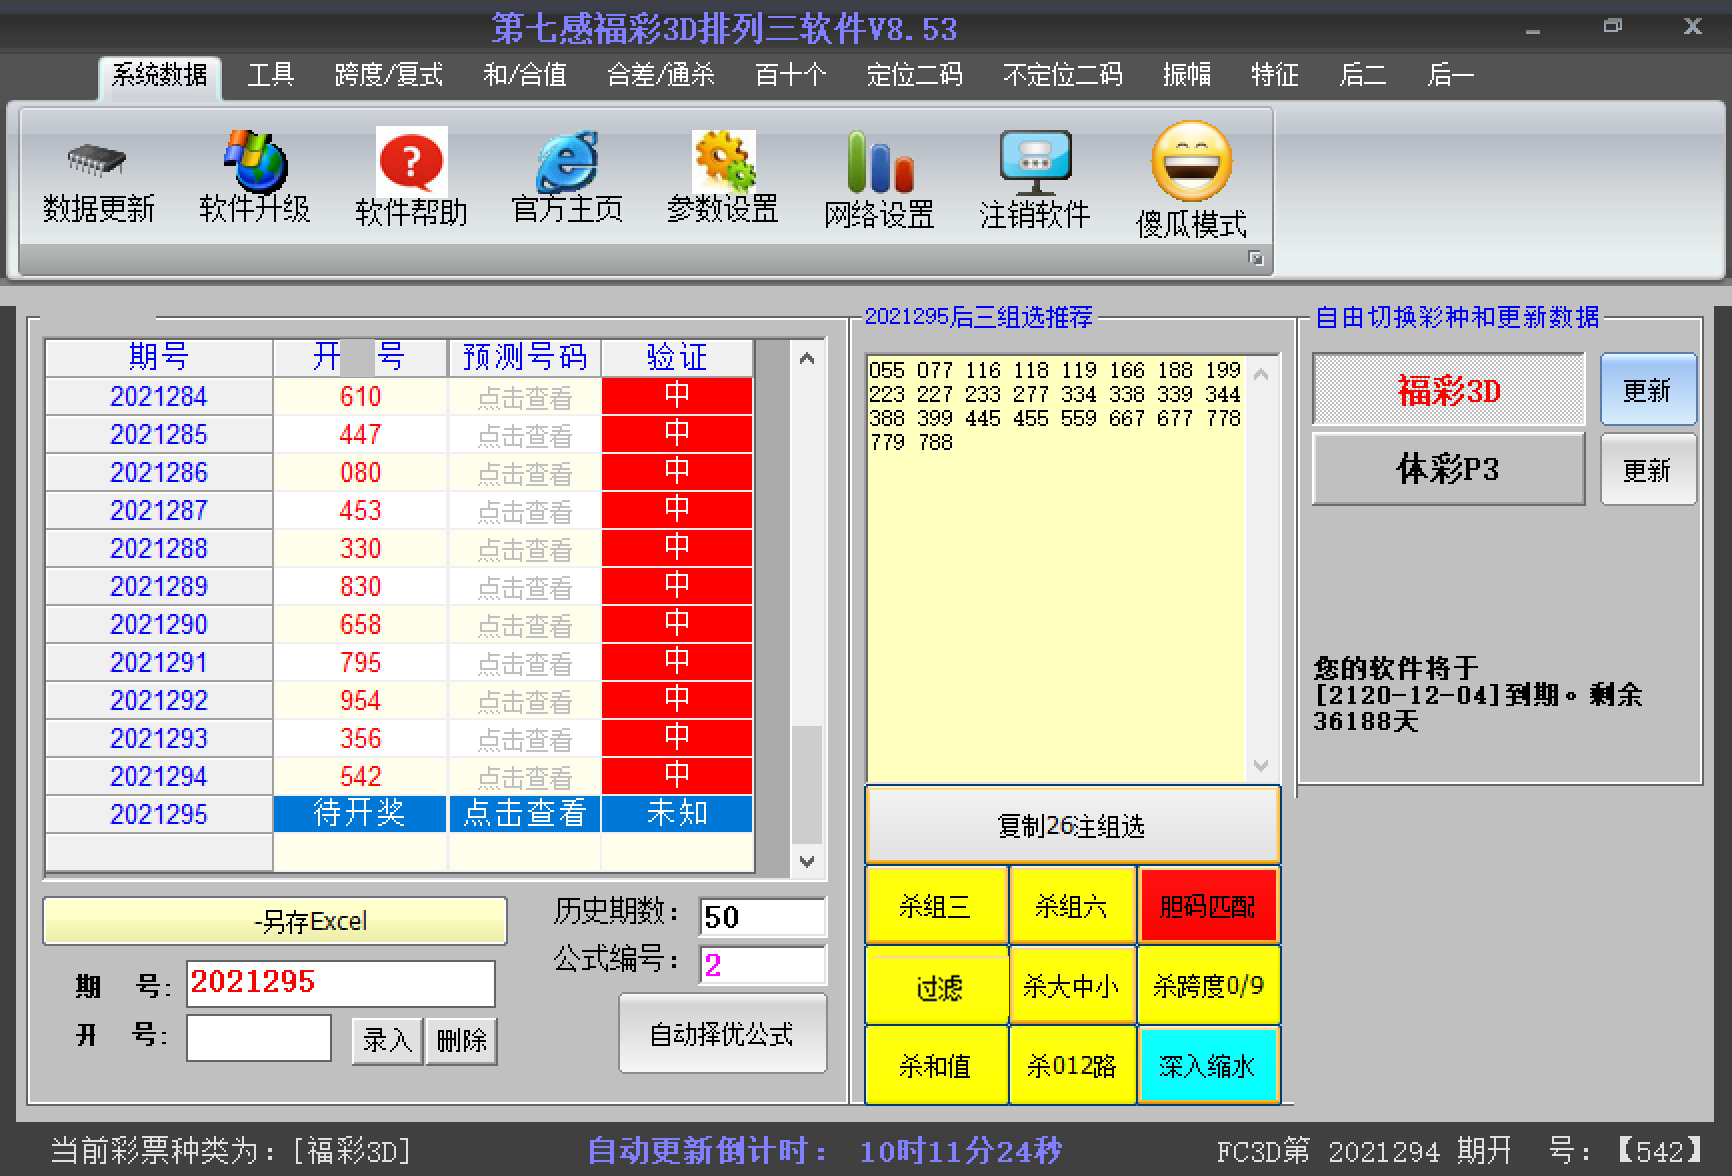
Task: Open 网络设置 network icon
Action: point(879,163)
